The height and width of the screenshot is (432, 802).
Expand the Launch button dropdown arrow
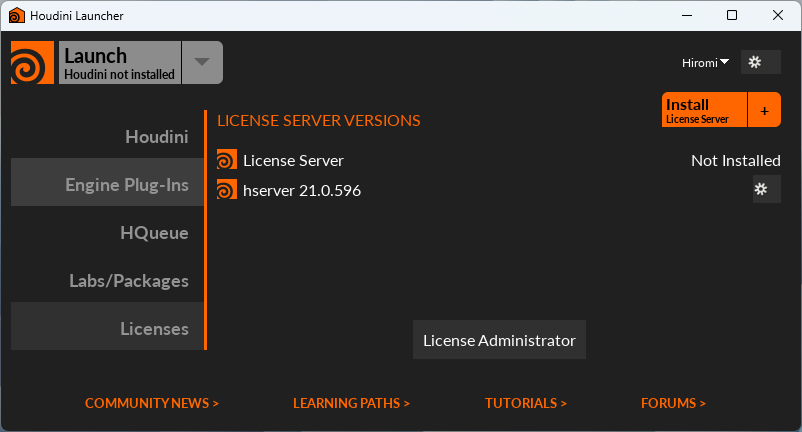pyautogui.click(x=202, y=62)
